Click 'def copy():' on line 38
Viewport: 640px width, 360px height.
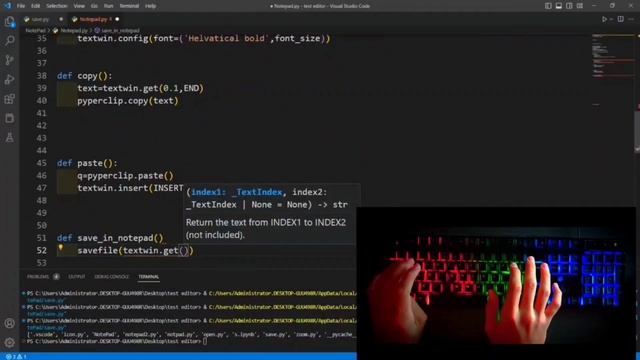pos(84,76)
